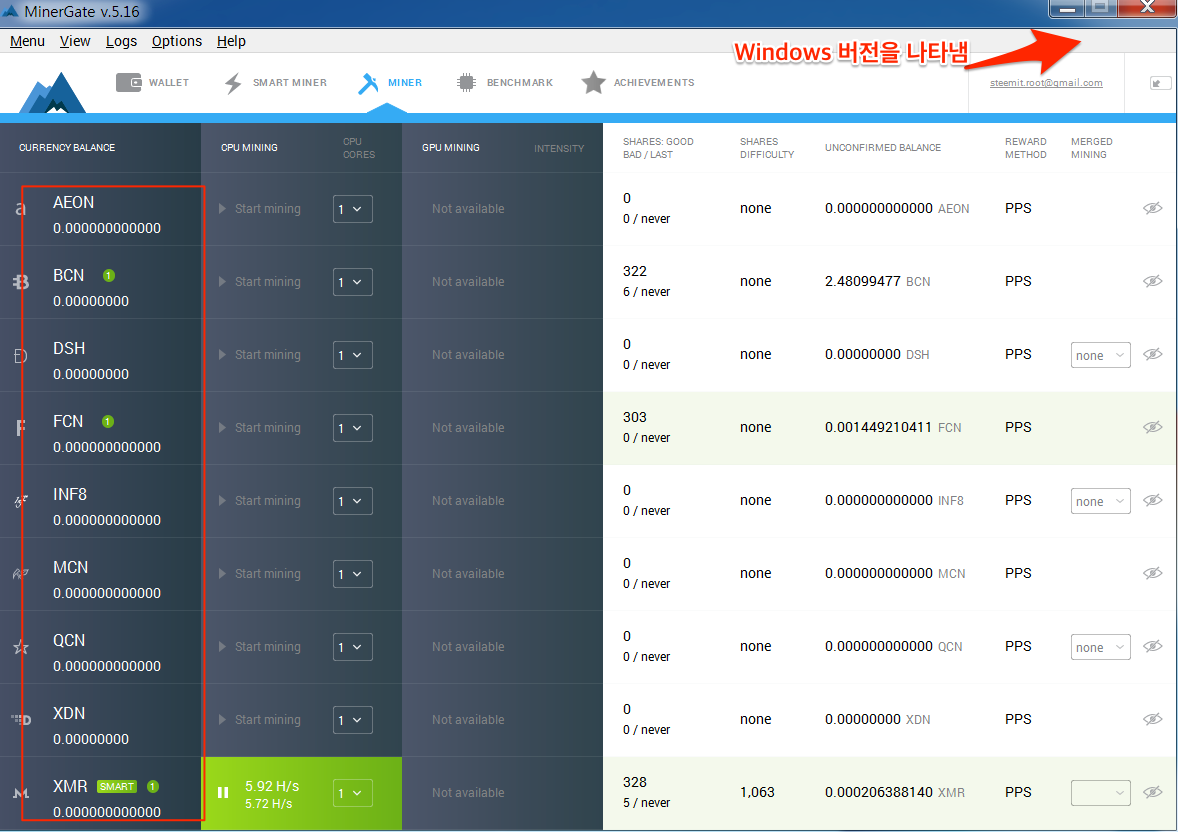Image resolution: width=1178 pixels, height=832 pixels.
Task: Toggle visibility eye for FCN row
Action: click(x=1152, y=427)
